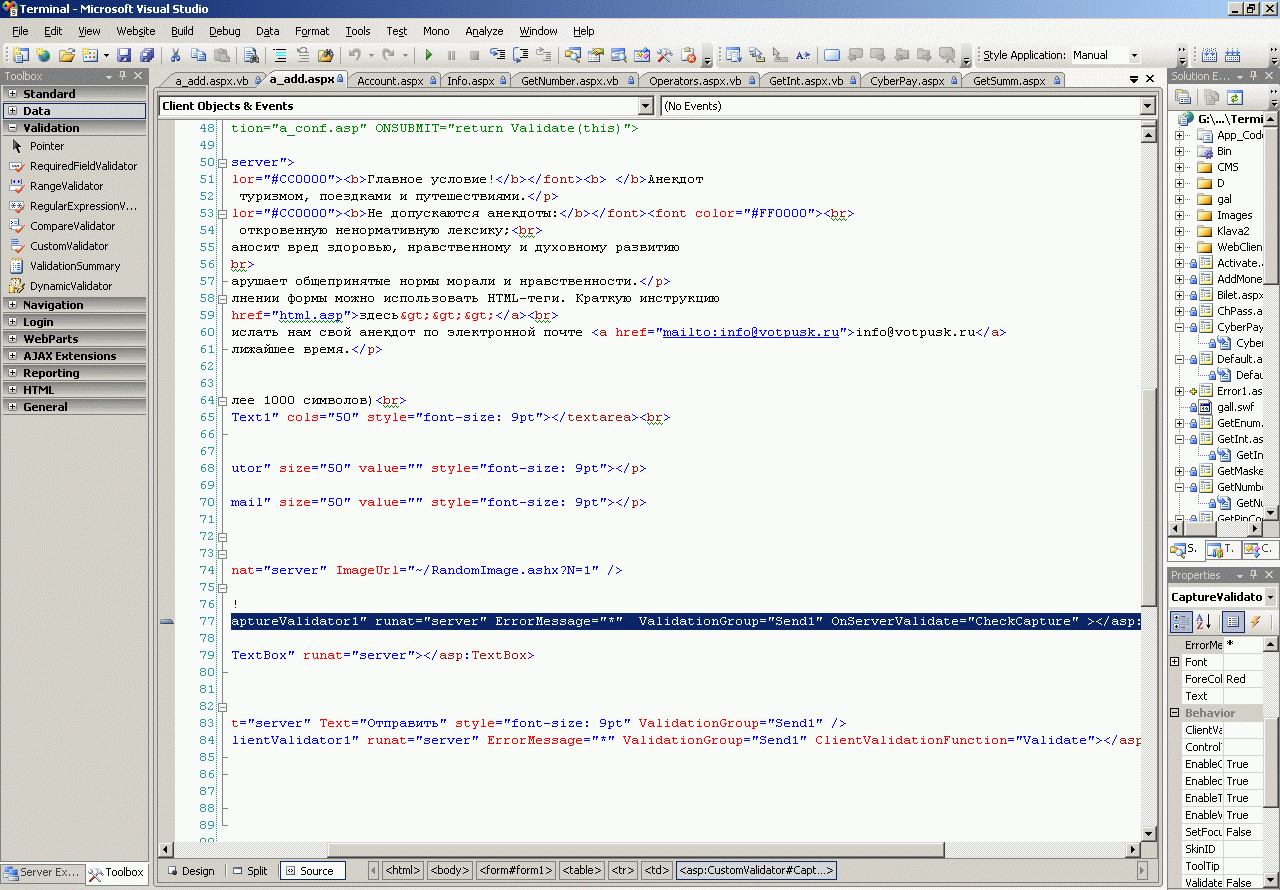Screen dimensions: 1280x890
Task: Click the Save All icon
Action: [x=147, y=56]
